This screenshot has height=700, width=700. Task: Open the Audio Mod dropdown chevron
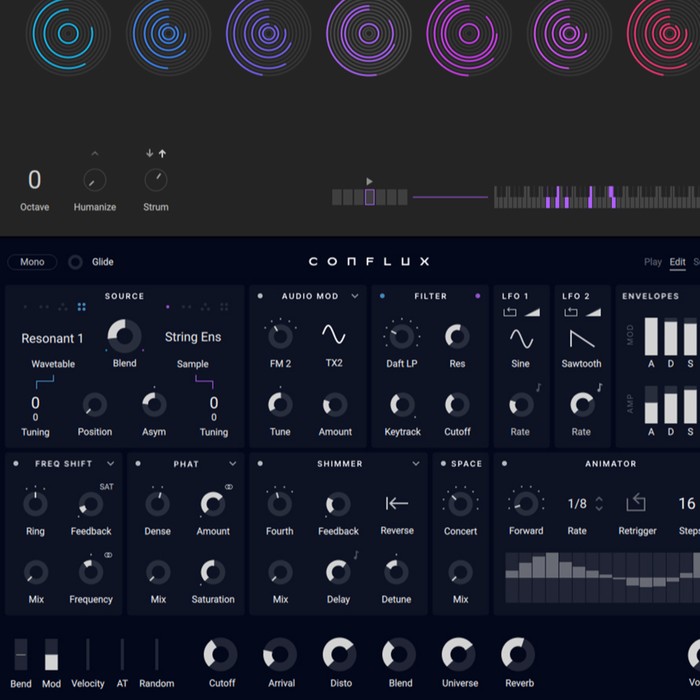coord(355,296)
